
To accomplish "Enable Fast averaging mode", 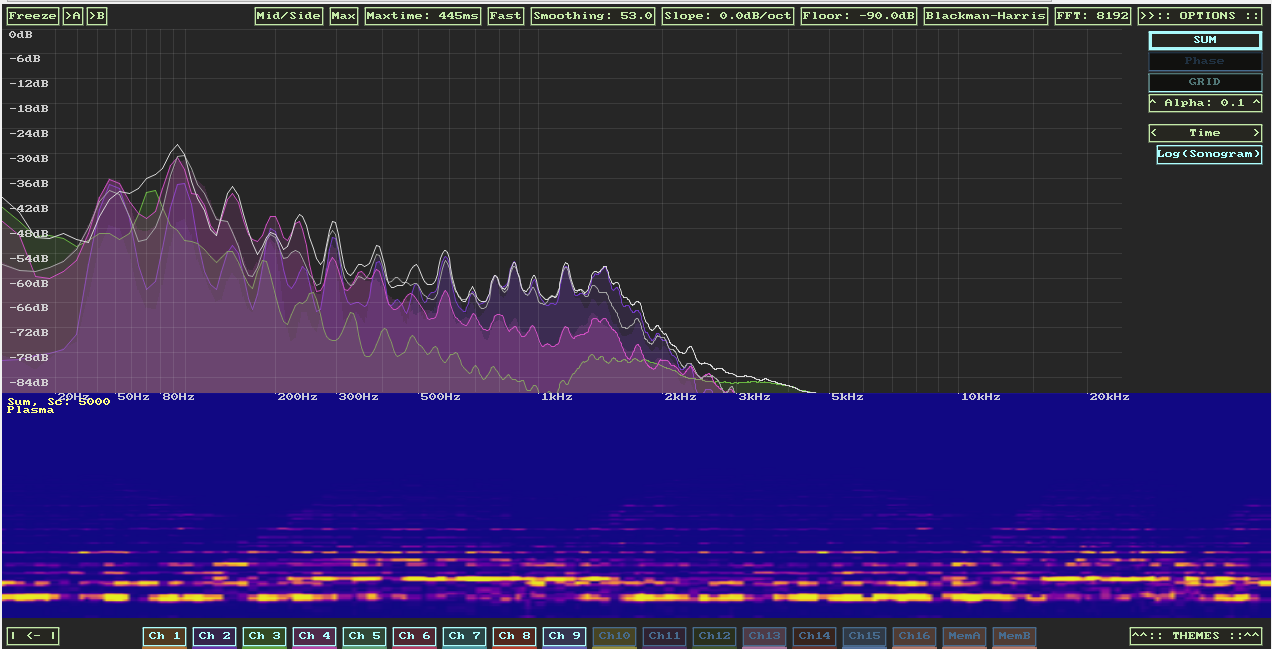I will point(505,15).
